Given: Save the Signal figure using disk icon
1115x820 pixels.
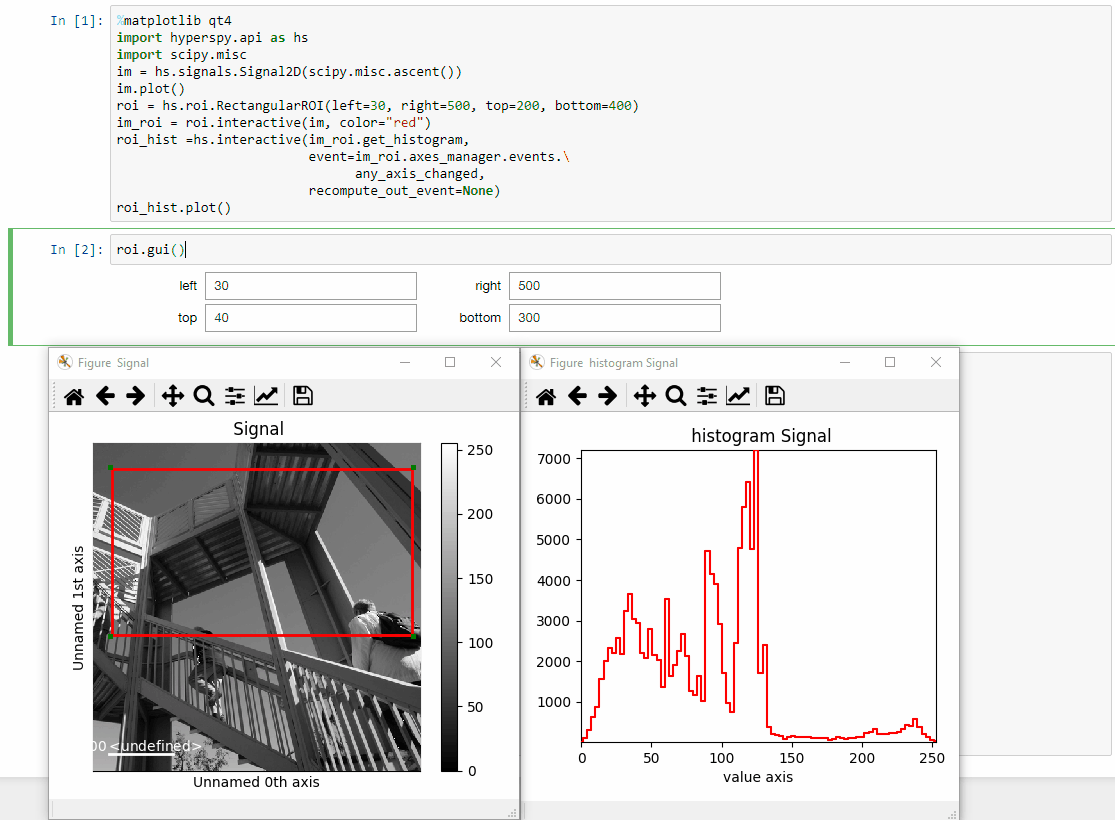Looking at the screenshot, I should 303,396.
